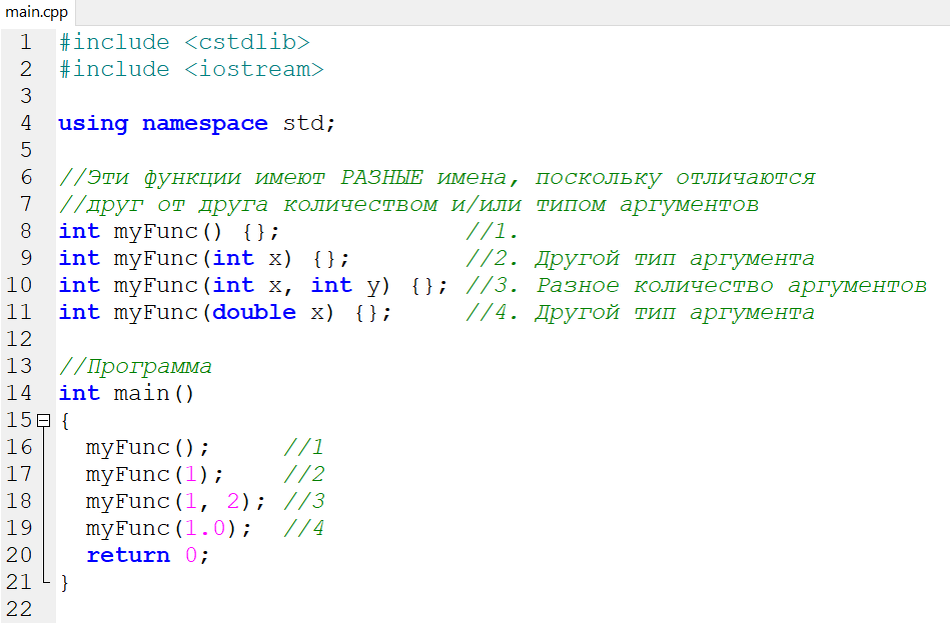Click comment '//3. Разное количество аргументов'

click(696, 285)
